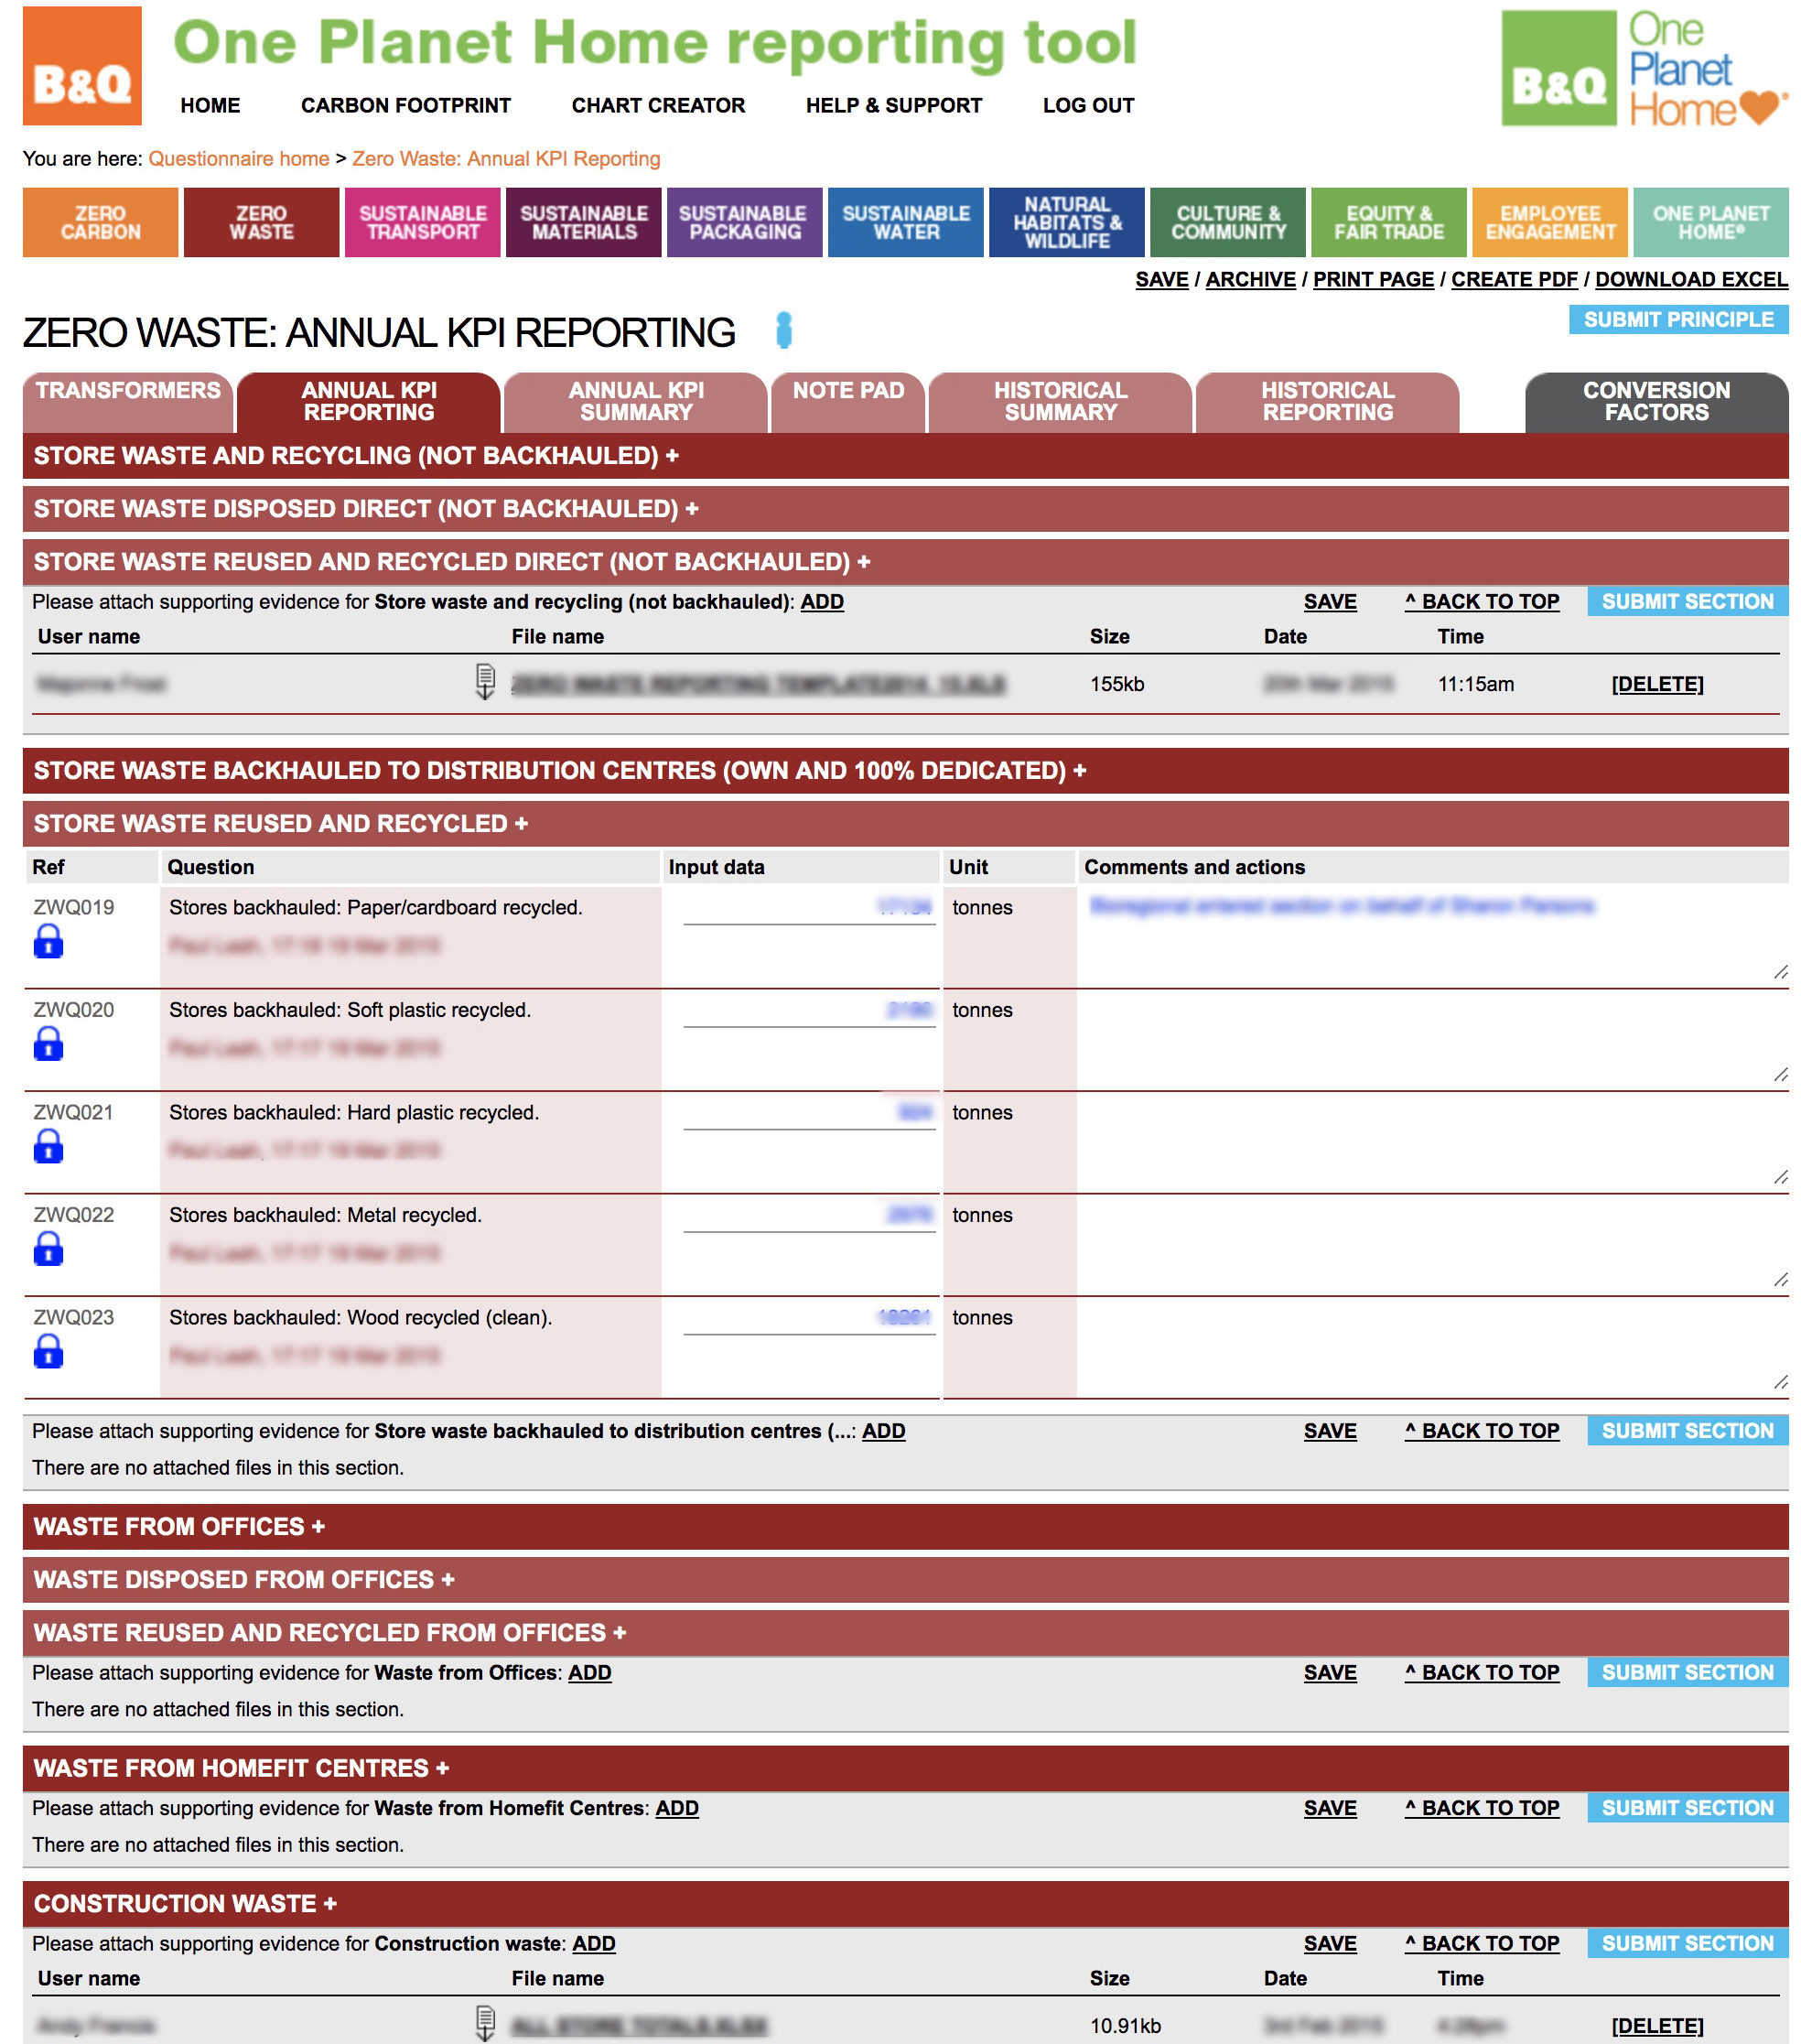This screenshot has height=2044, width=1801.
Task: Open the Conversion Factors tab
Action: tap(1656, 402)
